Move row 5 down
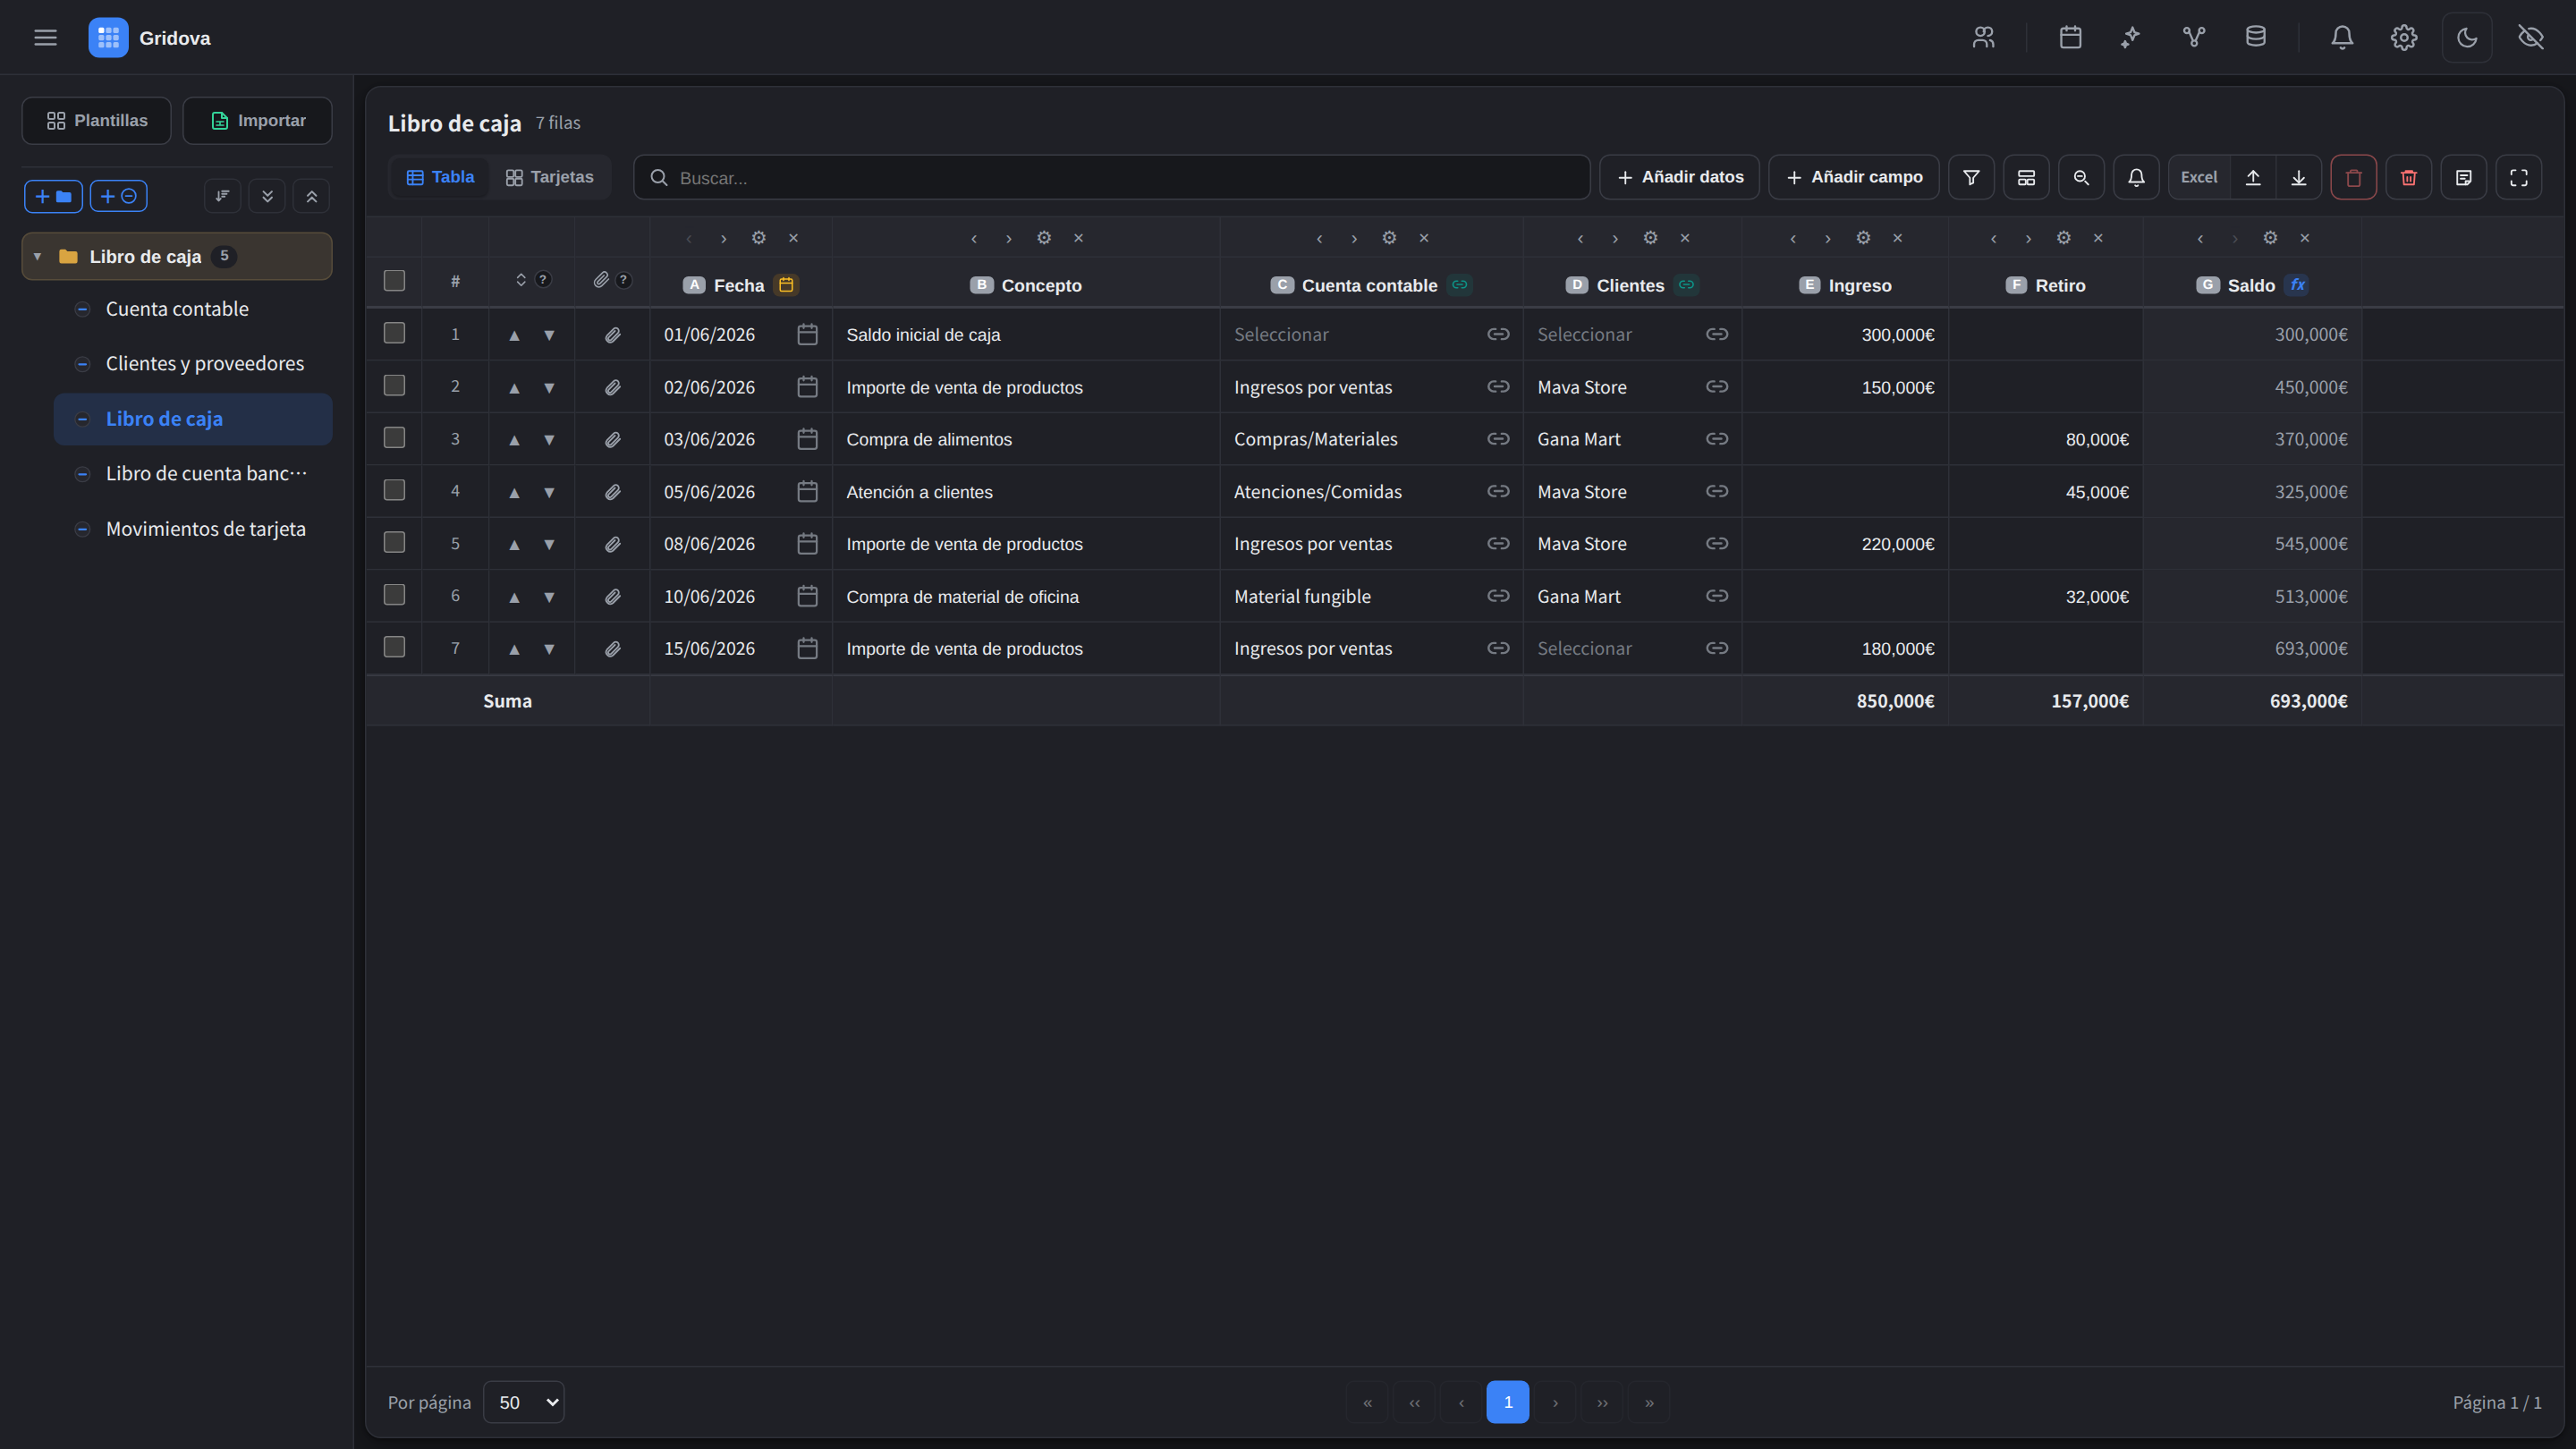This screenshot has width=2576, height=1449. (549, 545)
